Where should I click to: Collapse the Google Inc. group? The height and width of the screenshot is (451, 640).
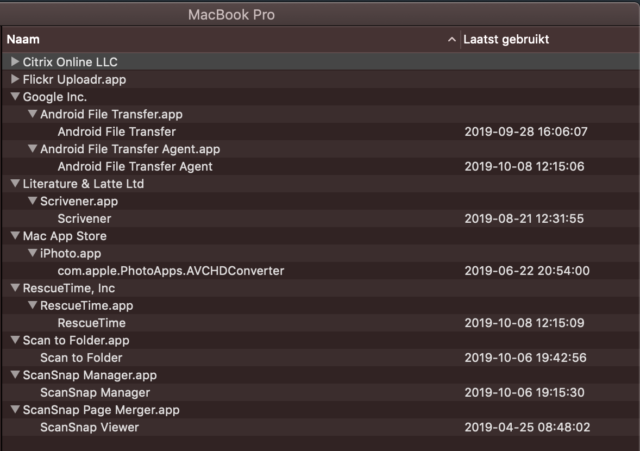coord(15,97)
